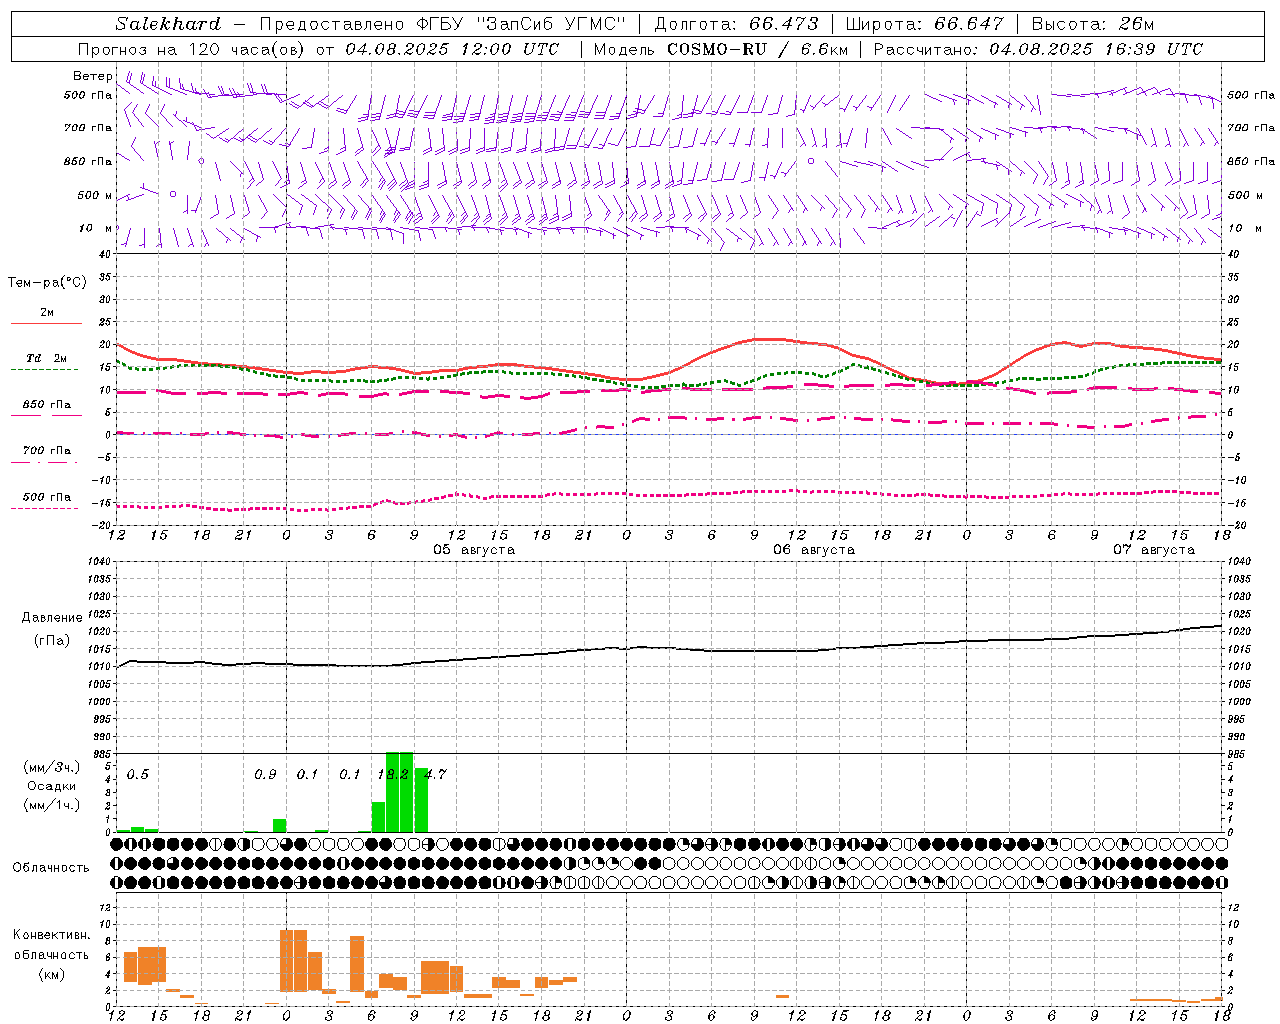Select the model name 'COSMO-RU / 6.6км'

757,49
